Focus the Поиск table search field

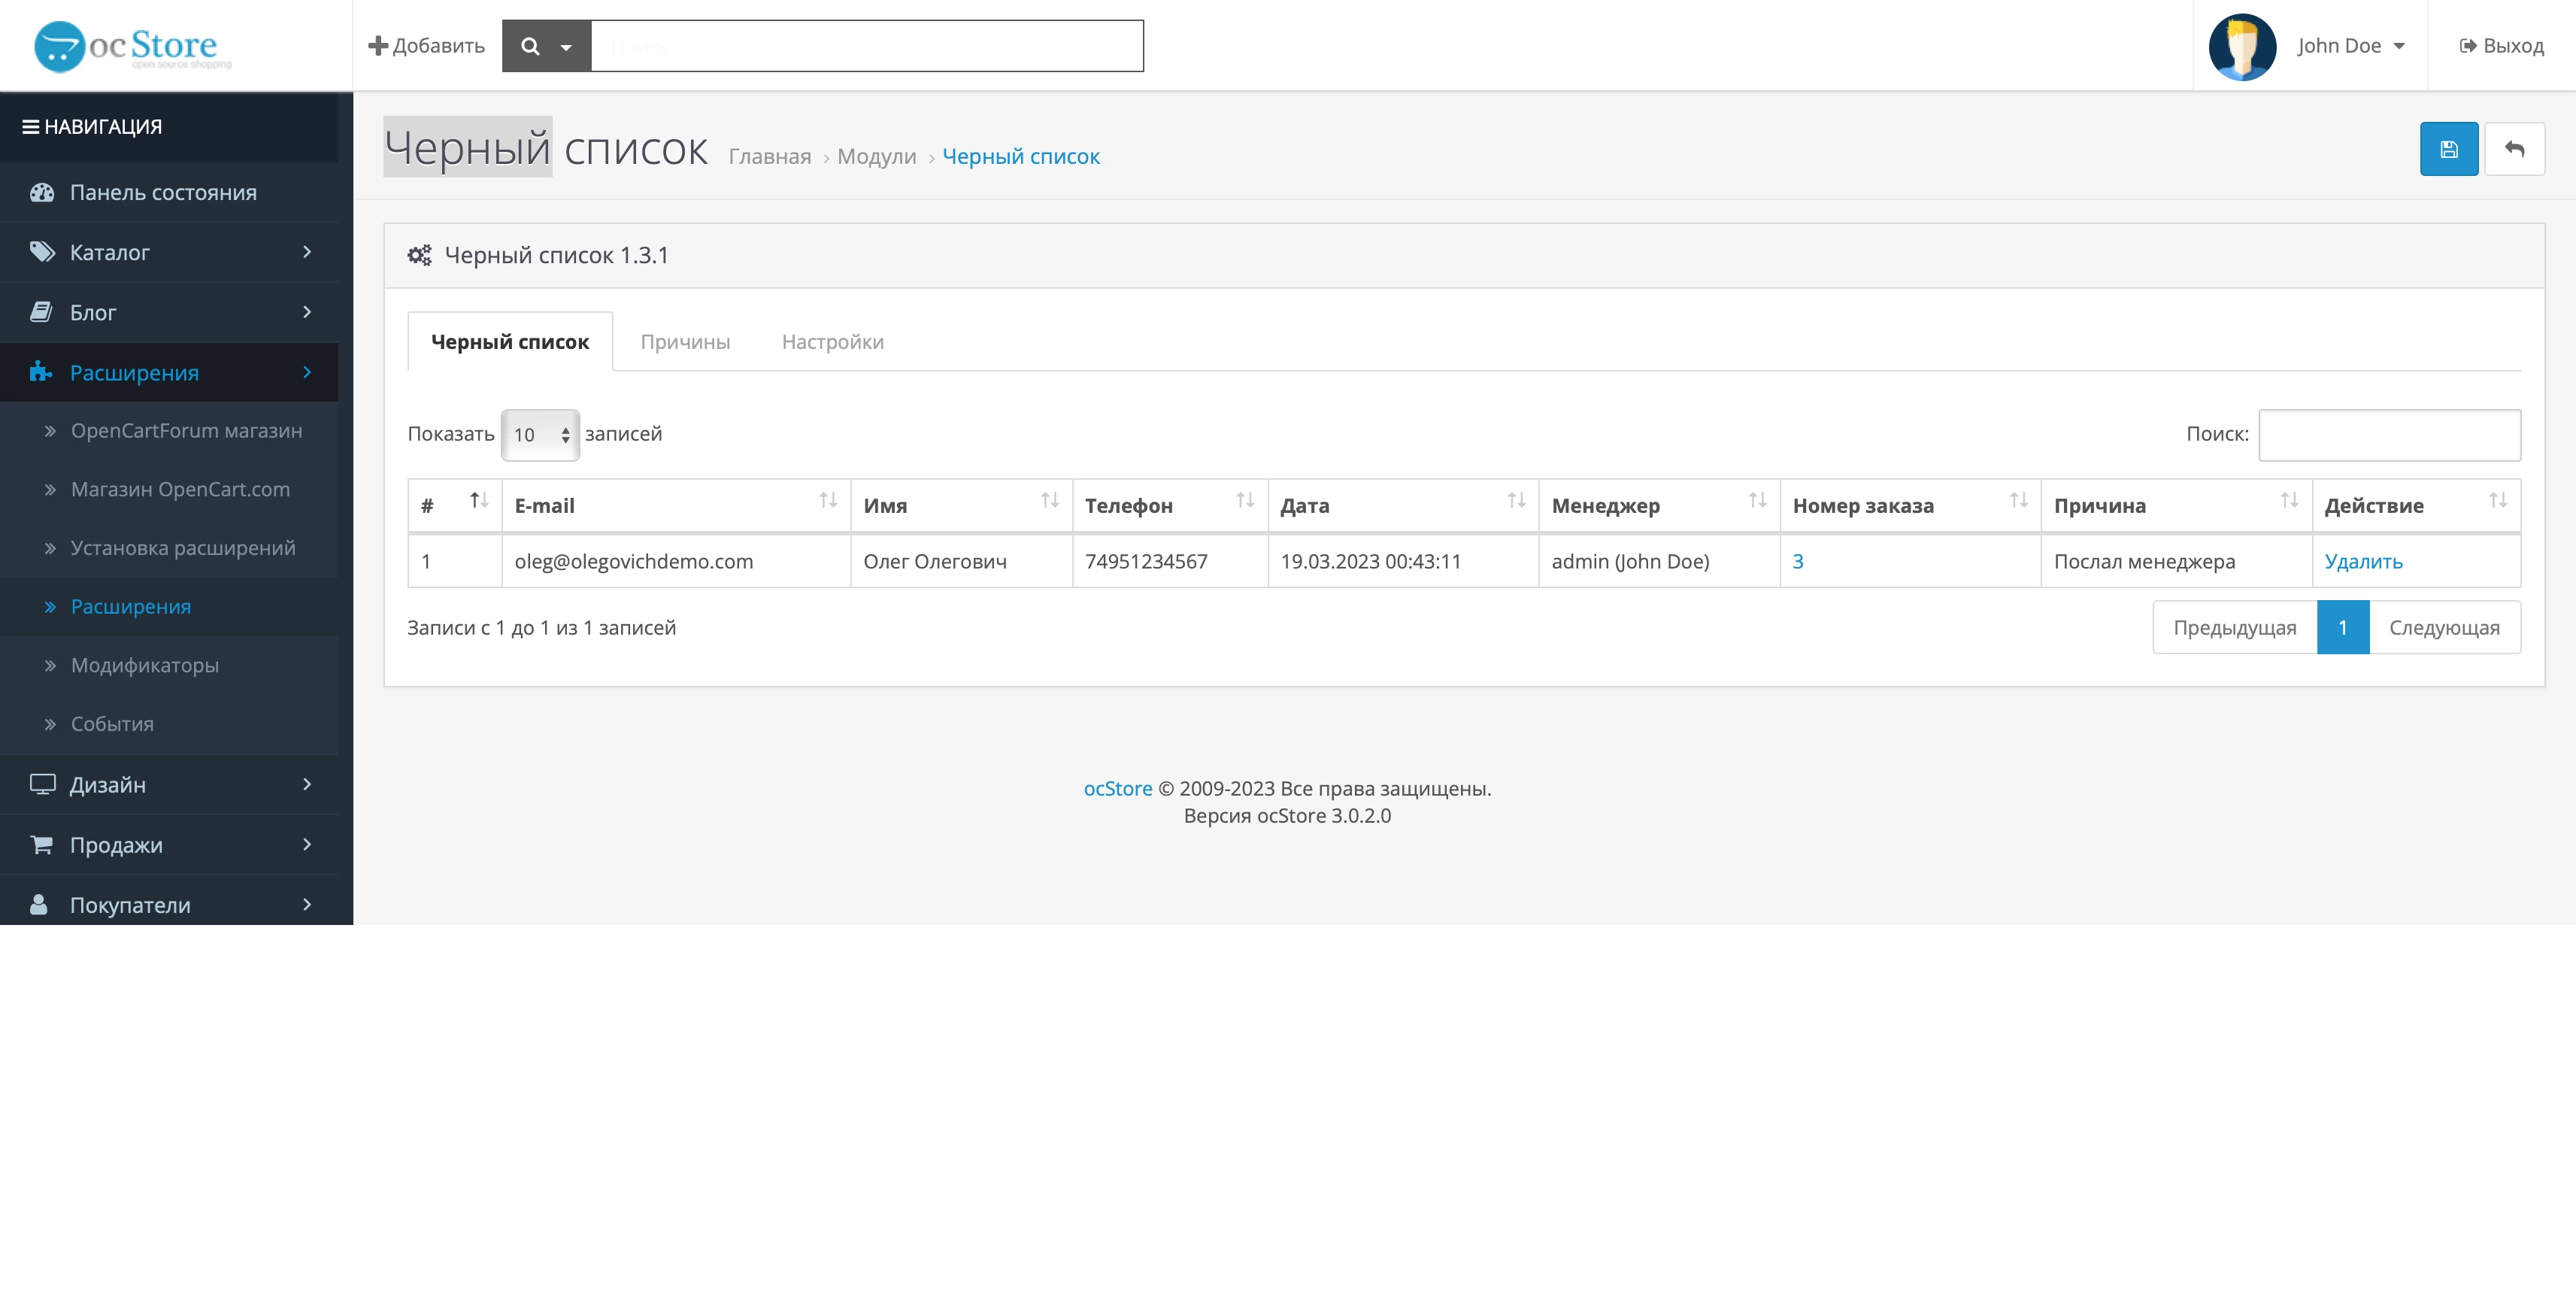click(2389, 435)
